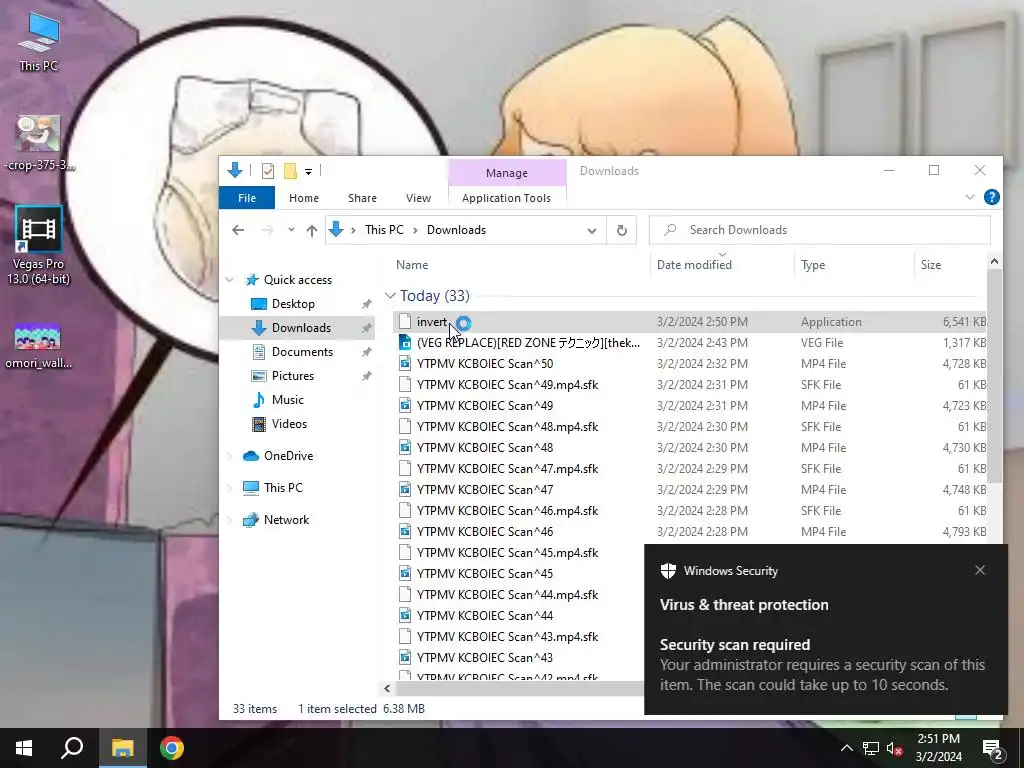Viewport: 1024px width, 768px height.
Task: Show hidden system tray icons
Action: [846, 748]
